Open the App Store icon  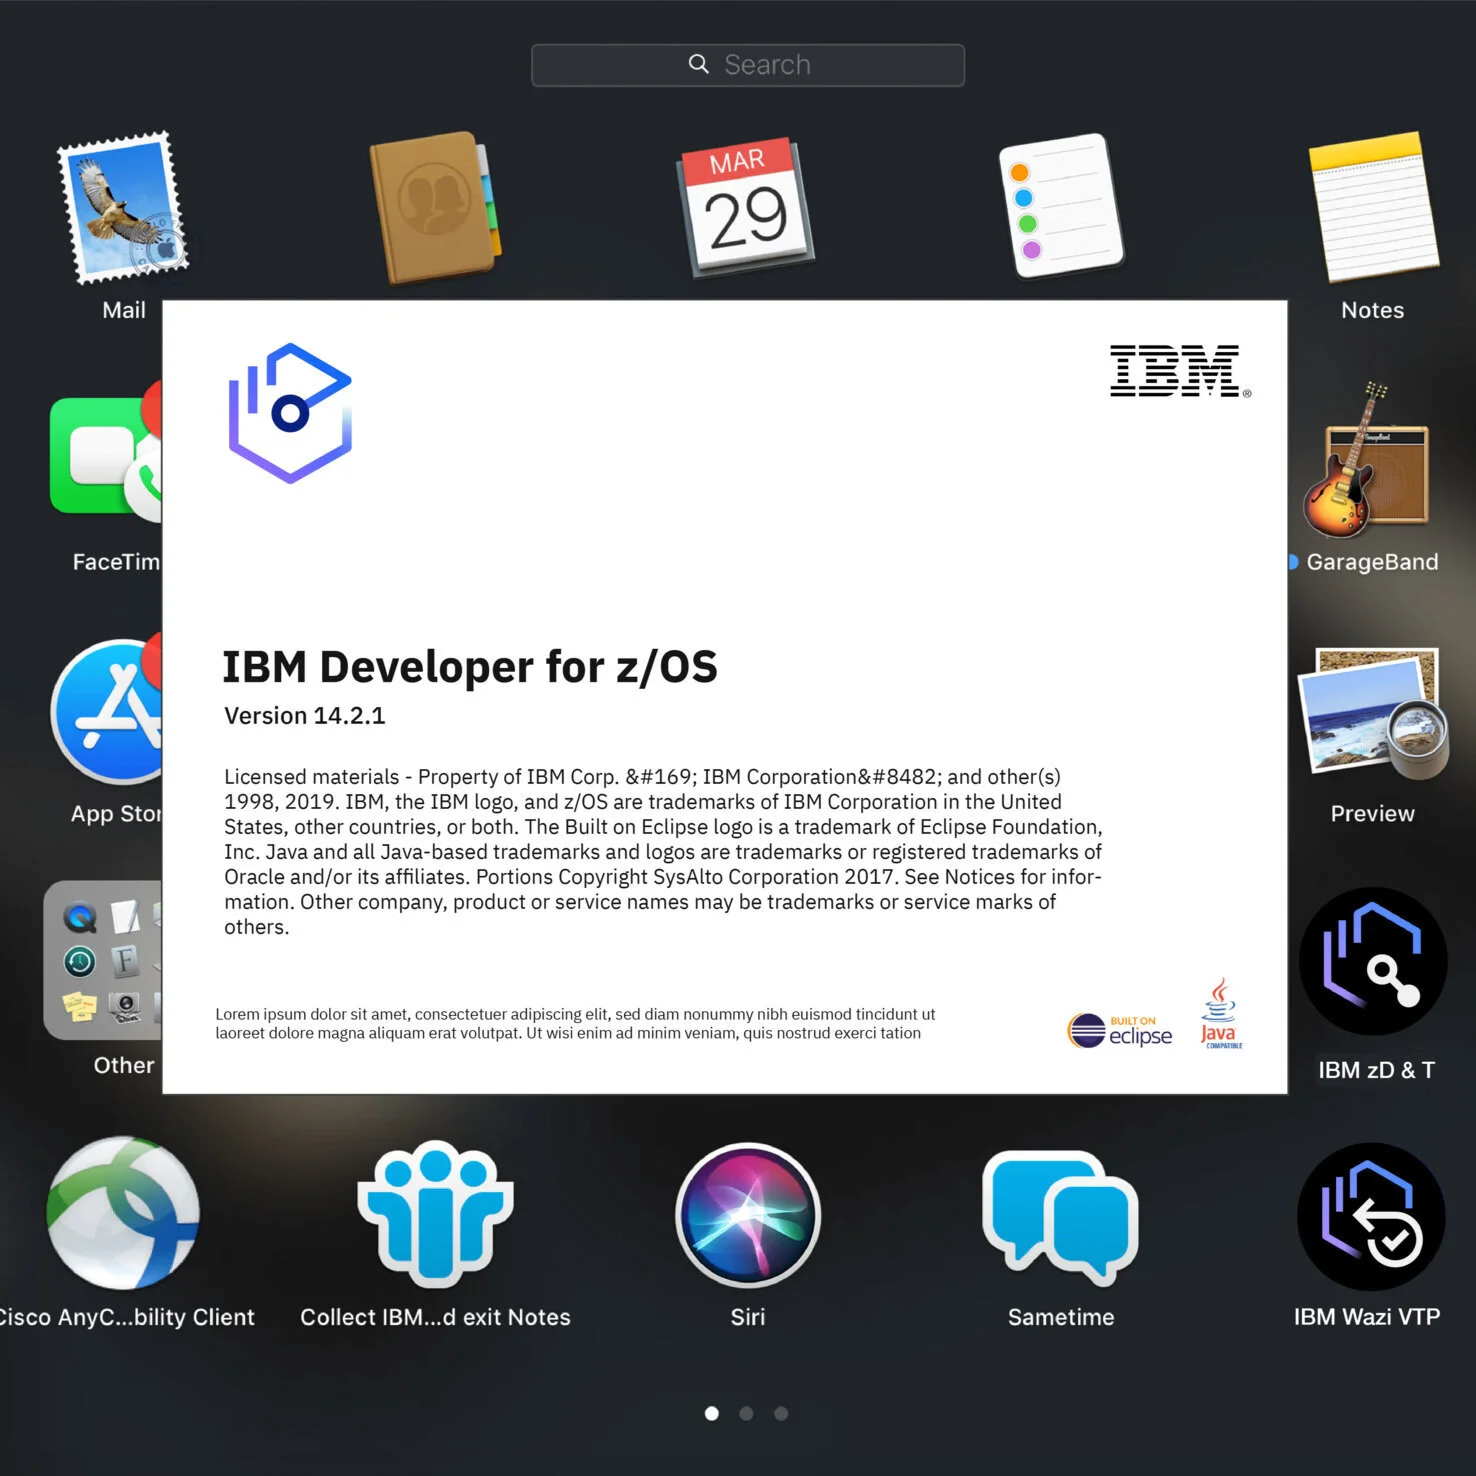pos(107,711)
